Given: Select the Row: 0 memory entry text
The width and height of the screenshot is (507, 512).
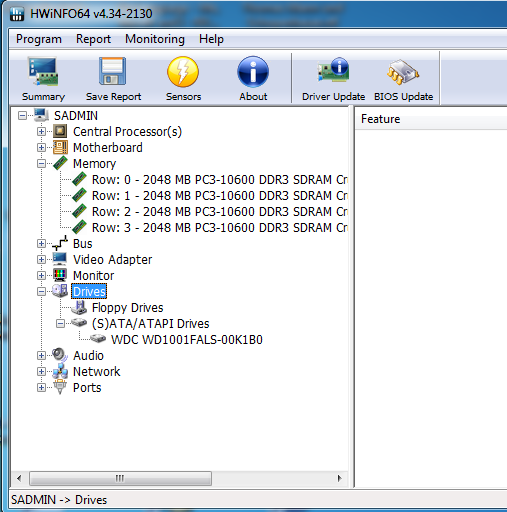Looking at the screenshot, I should click(220, 180).
